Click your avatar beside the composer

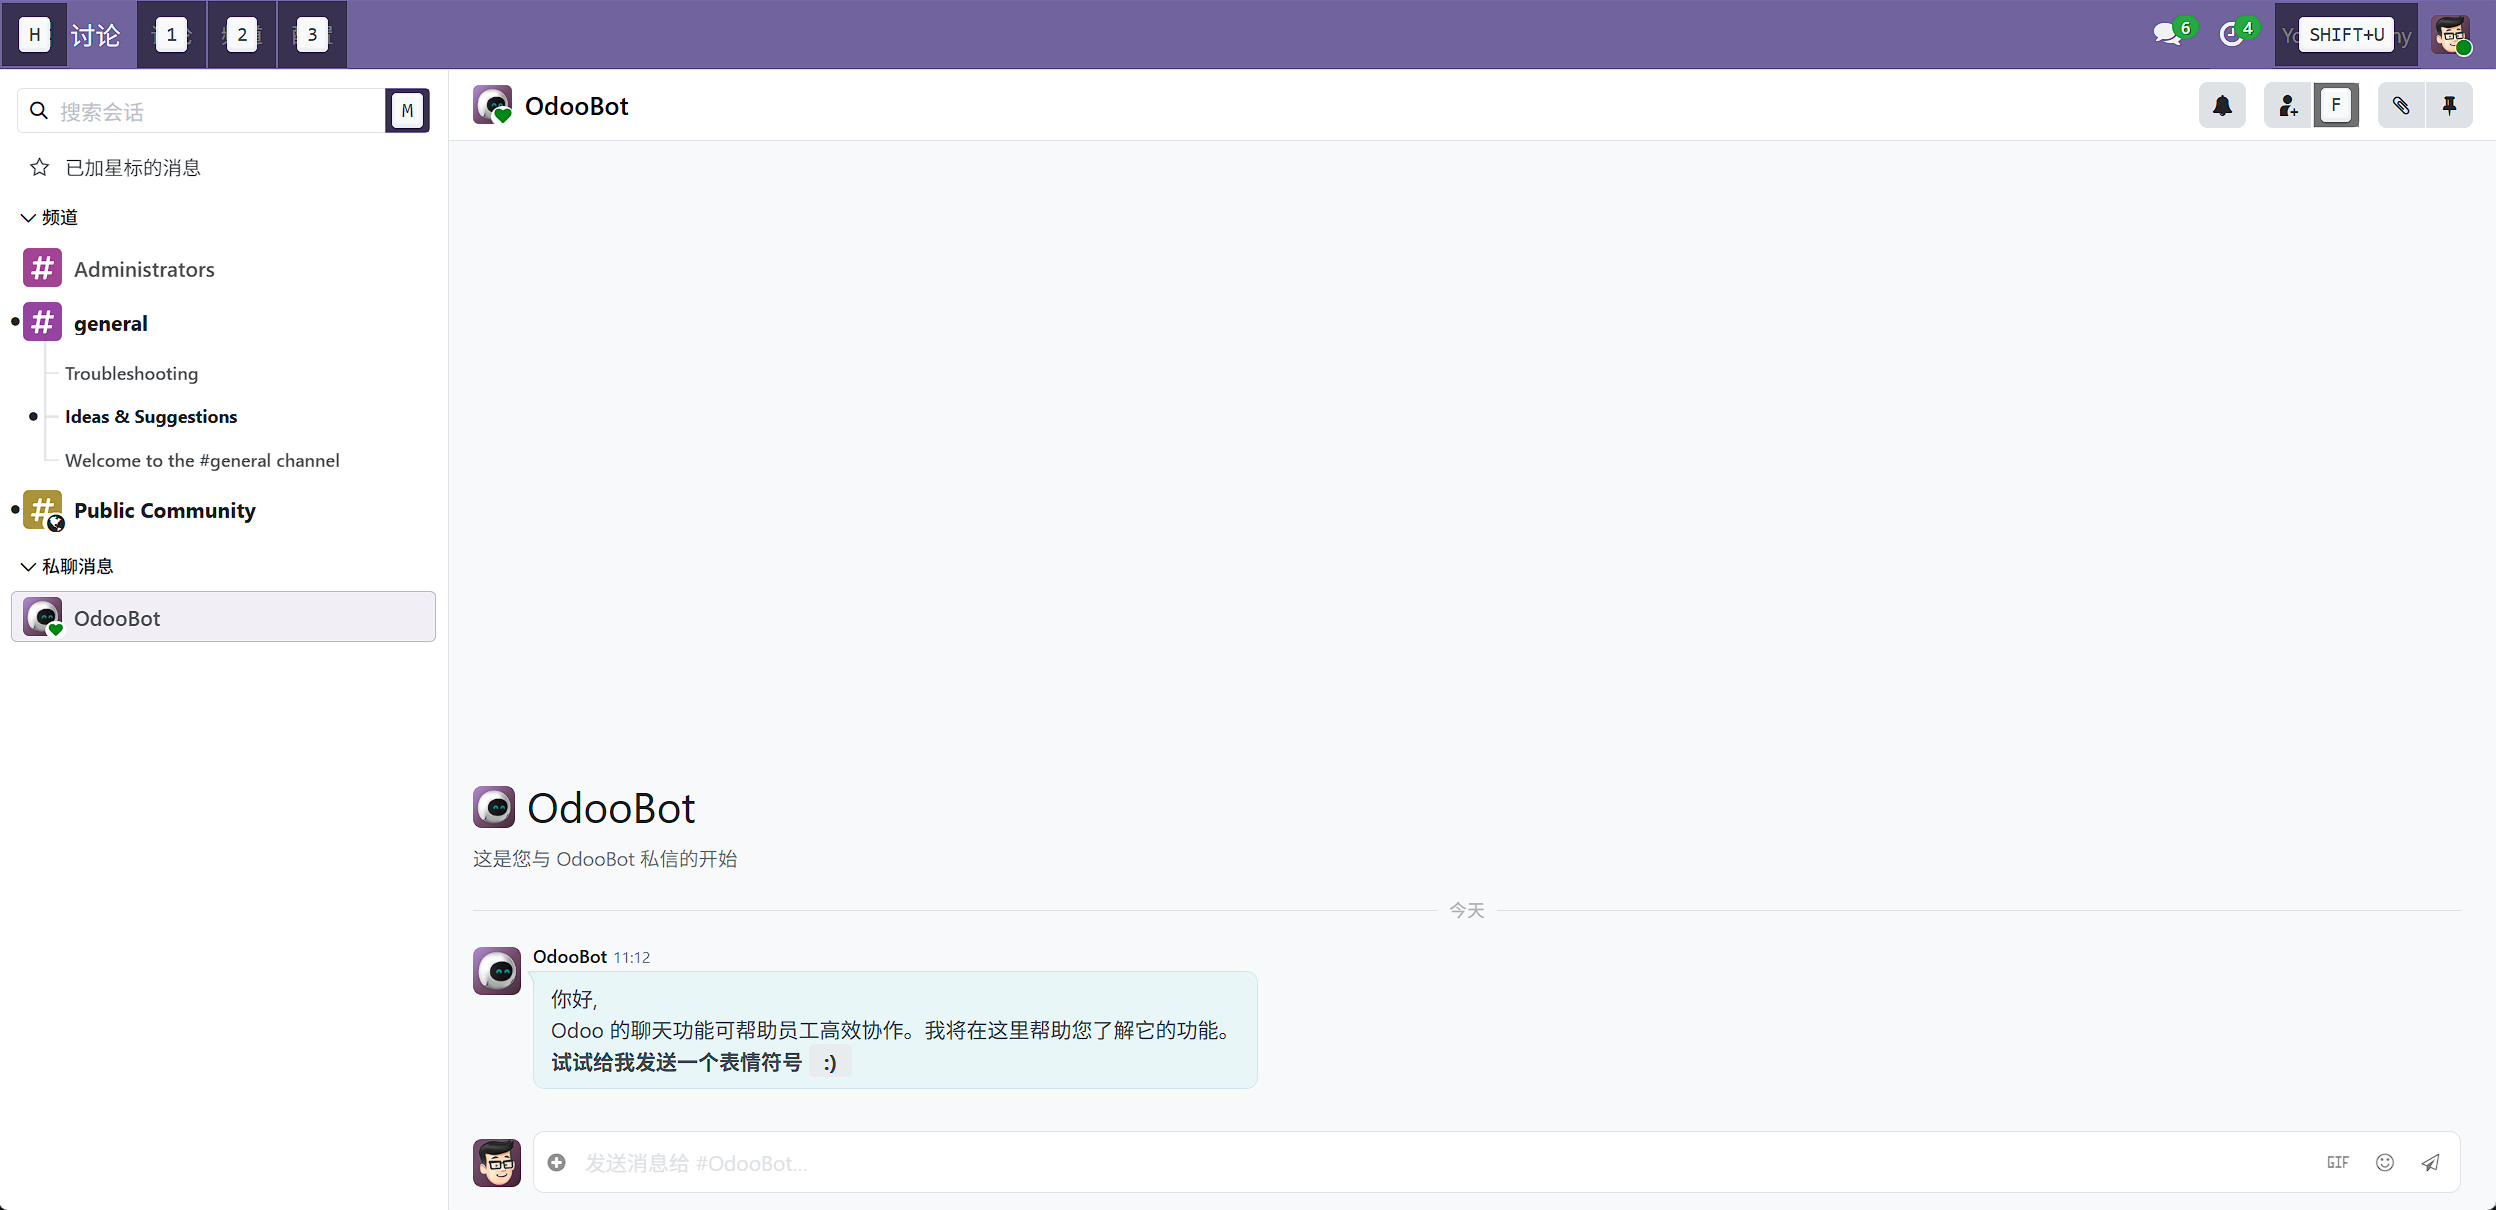coord(497,1163)
